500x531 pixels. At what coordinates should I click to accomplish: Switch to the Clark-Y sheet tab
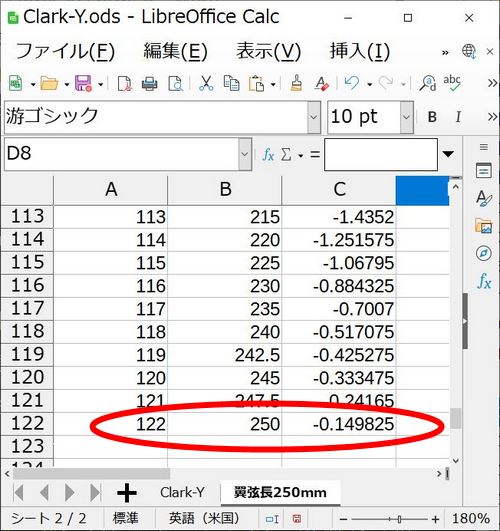pos(182,493)
